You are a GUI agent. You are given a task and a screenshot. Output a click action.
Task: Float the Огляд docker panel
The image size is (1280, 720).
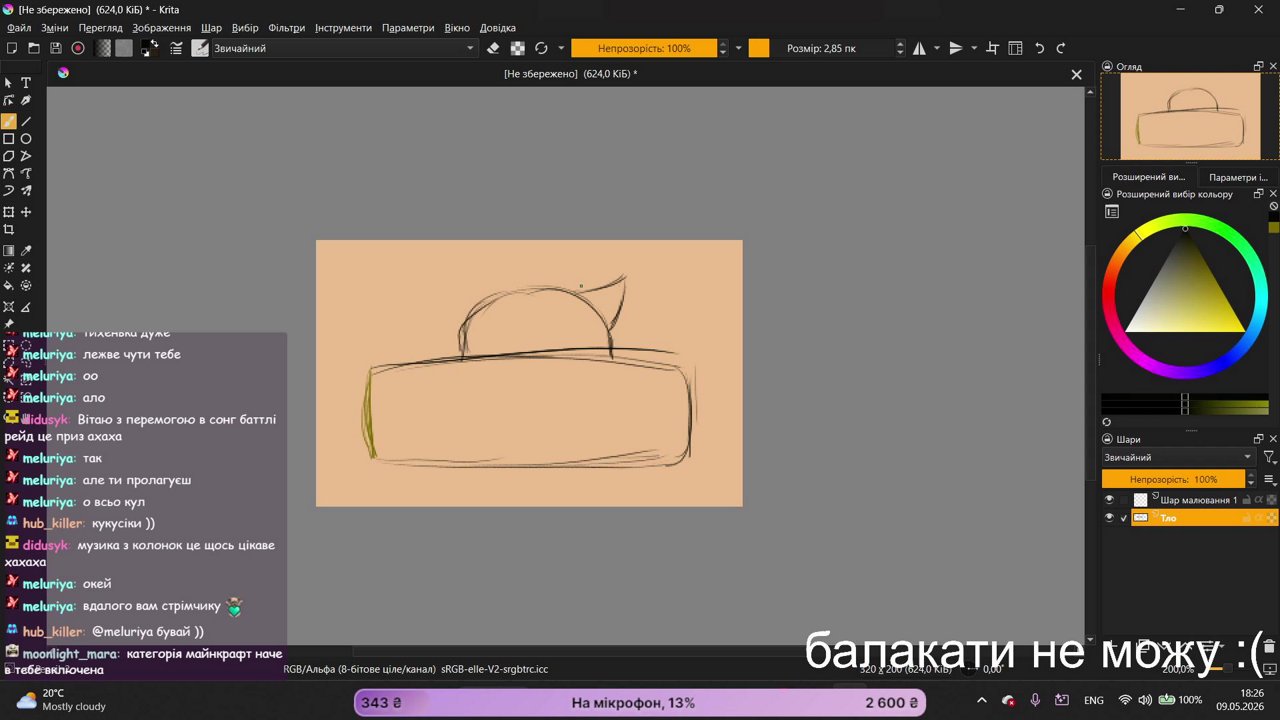(1258, 66)
